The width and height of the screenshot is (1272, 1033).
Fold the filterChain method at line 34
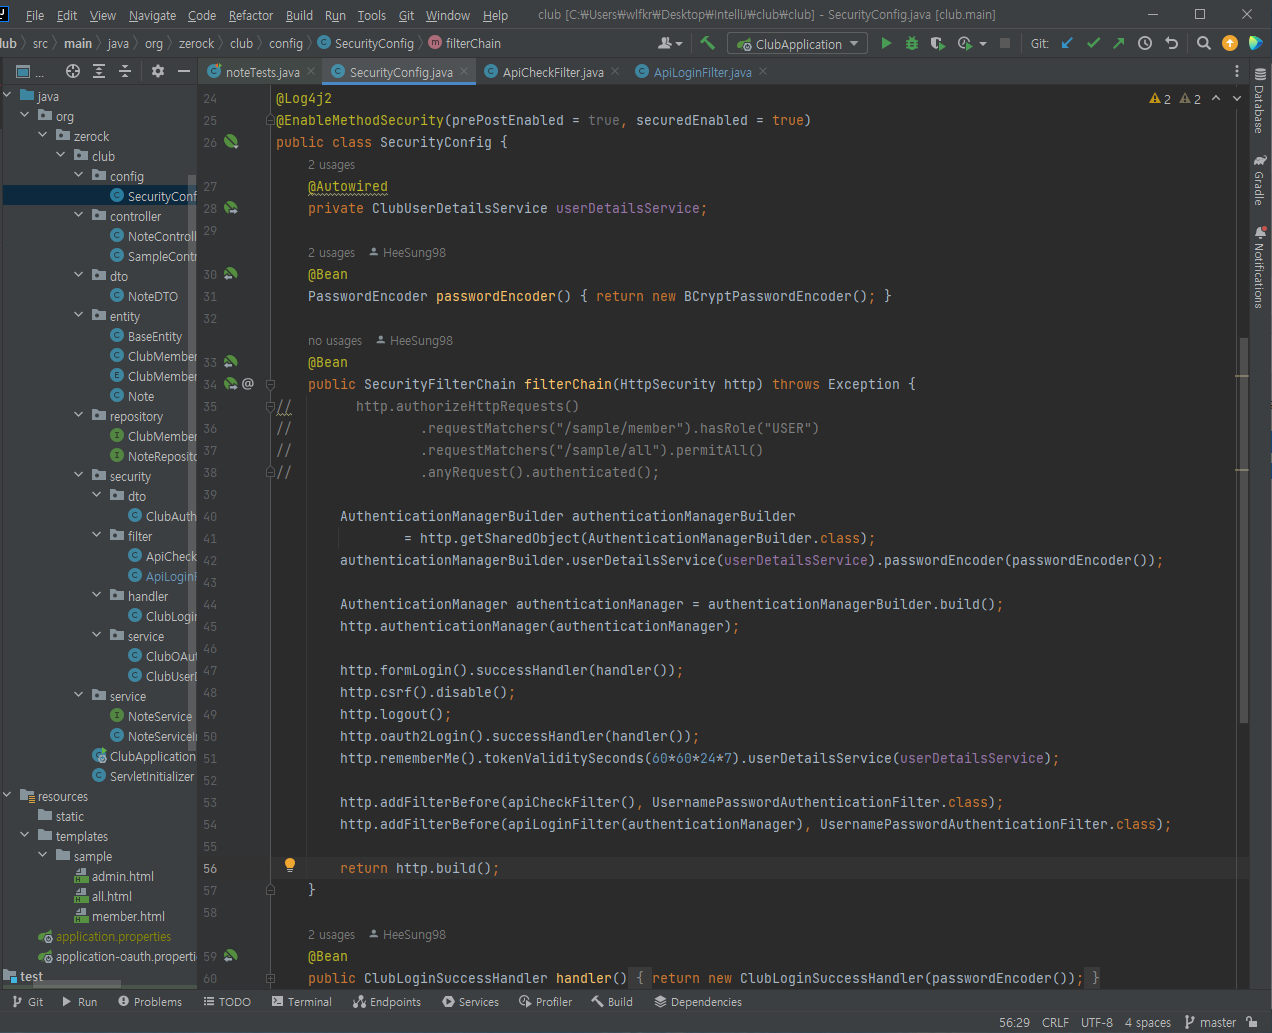270,384
